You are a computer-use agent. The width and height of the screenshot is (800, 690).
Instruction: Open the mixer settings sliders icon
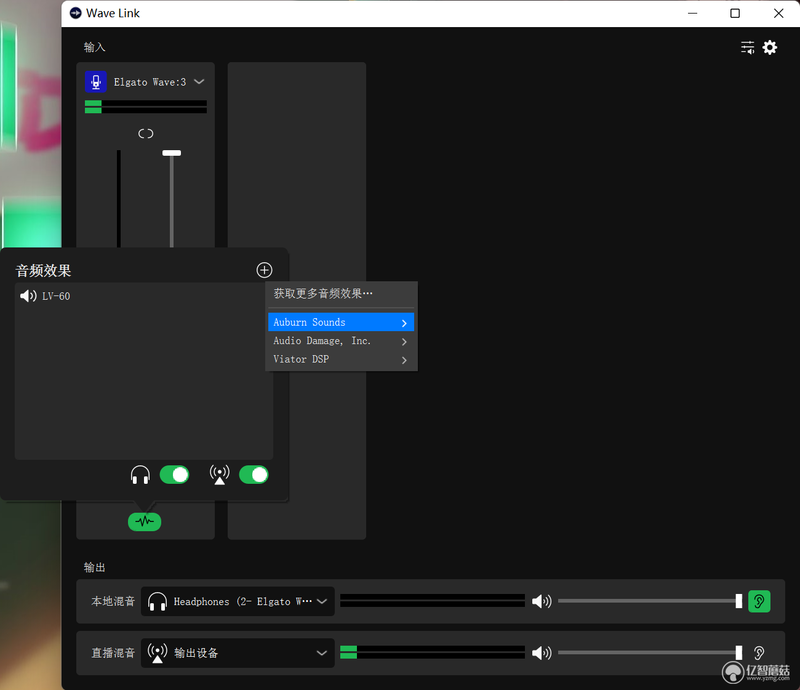[747, 47]
